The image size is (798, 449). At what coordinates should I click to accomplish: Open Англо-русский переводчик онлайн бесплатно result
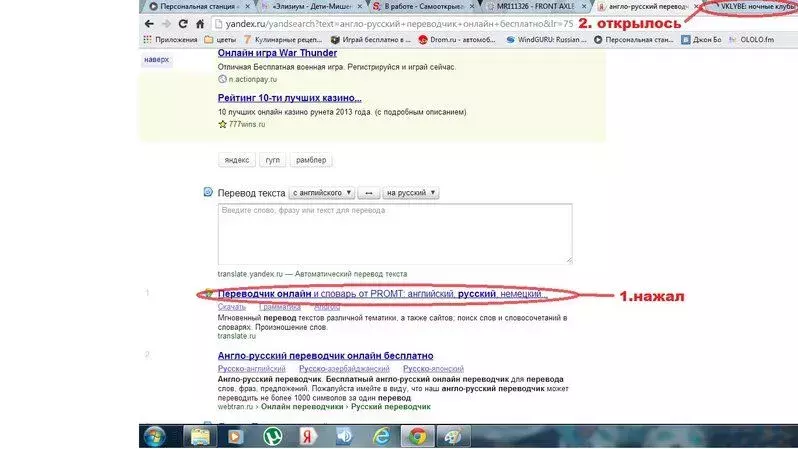(325, 356)
